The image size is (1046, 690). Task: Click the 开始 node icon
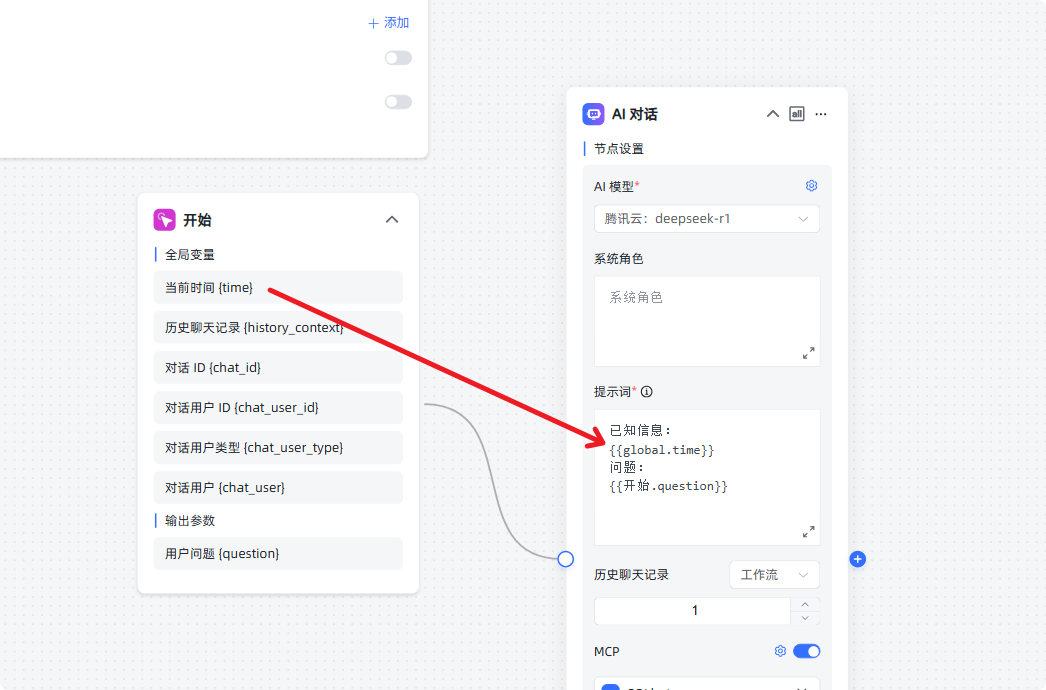(165, 220)
